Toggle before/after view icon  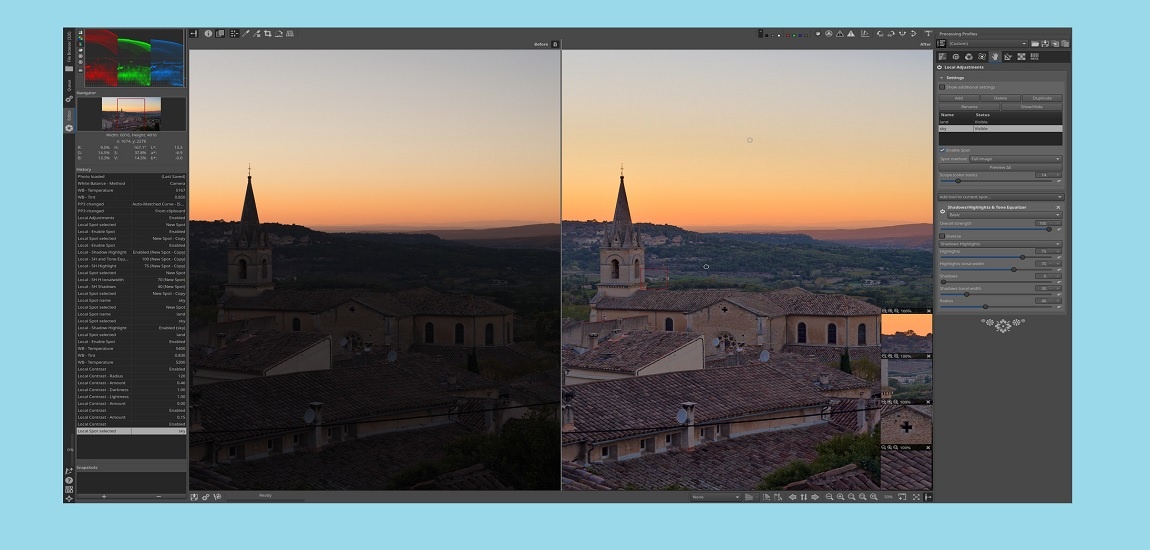pos(220,34)
